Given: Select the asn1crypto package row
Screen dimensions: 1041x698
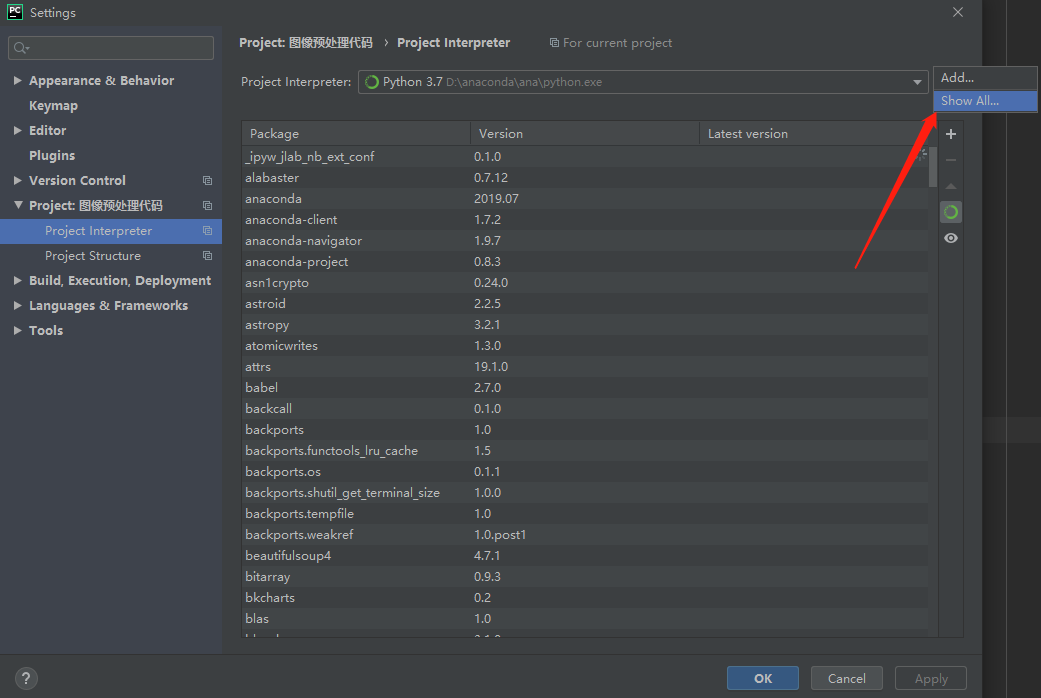Looking at the screenshot, I should [x=585, y=283].
